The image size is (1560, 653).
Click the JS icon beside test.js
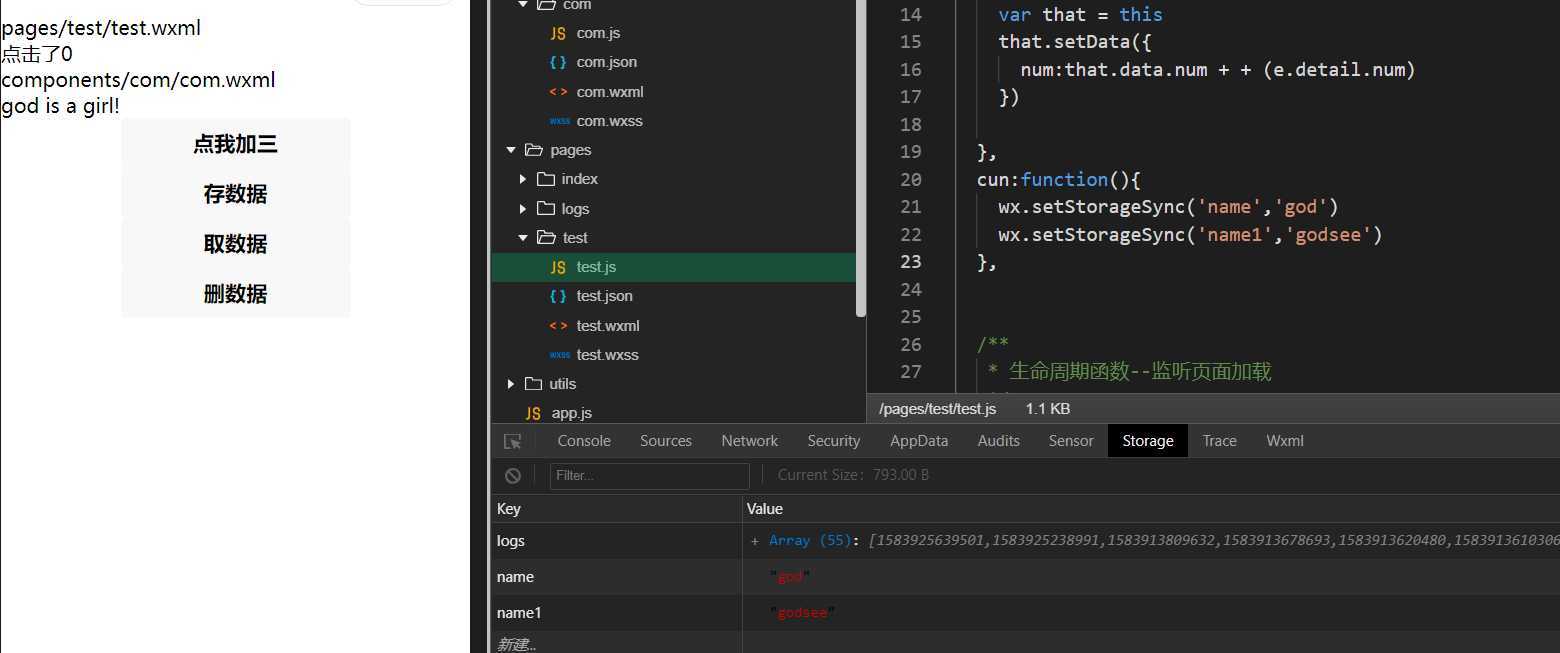[558, 267]
